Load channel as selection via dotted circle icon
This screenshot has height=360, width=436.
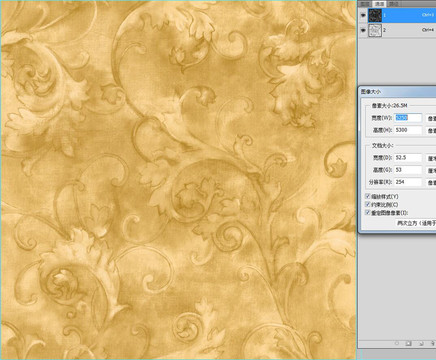[x=397, y=343]
